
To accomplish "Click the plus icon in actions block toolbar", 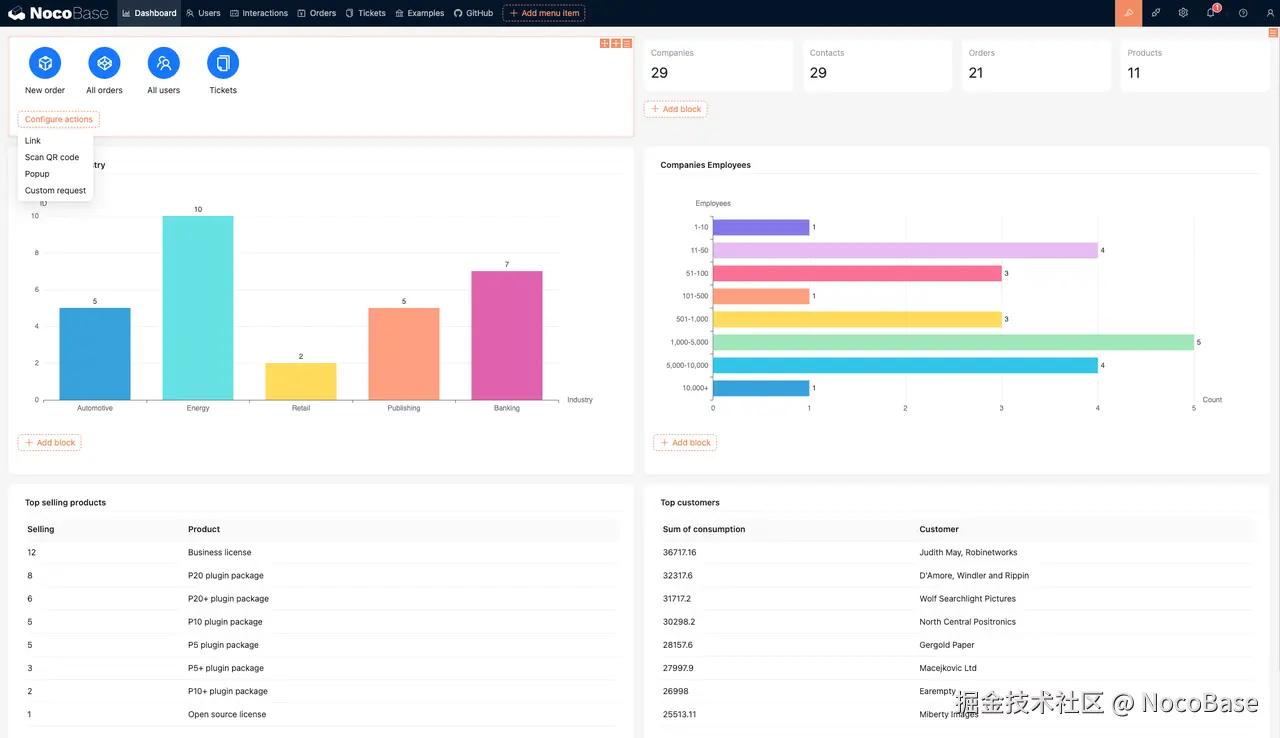I will click(x=616, y=43).
